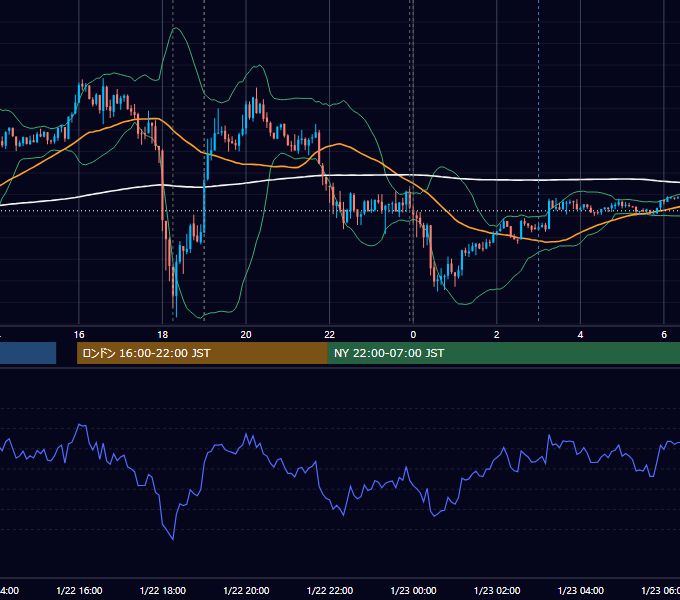Click the blue session bar before London
This screenshot has width=680, height=600.
point(28,353)
